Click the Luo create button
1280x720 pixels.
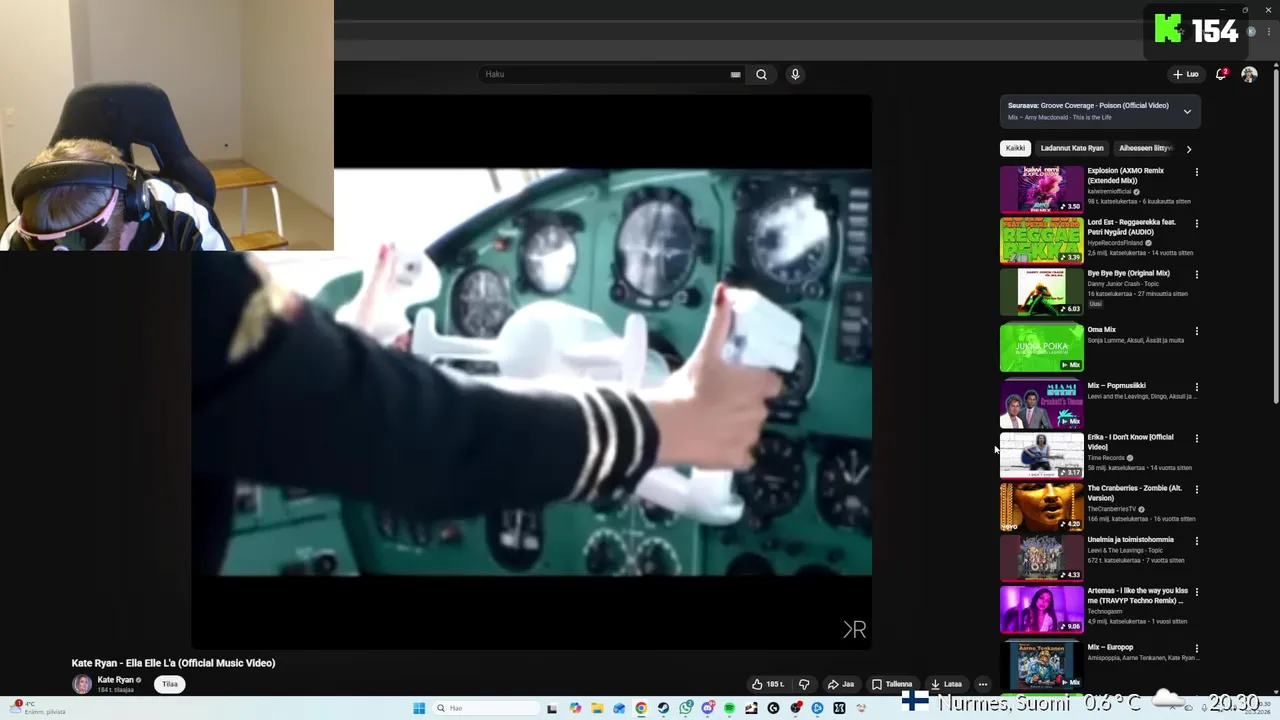click(1186, 74)
